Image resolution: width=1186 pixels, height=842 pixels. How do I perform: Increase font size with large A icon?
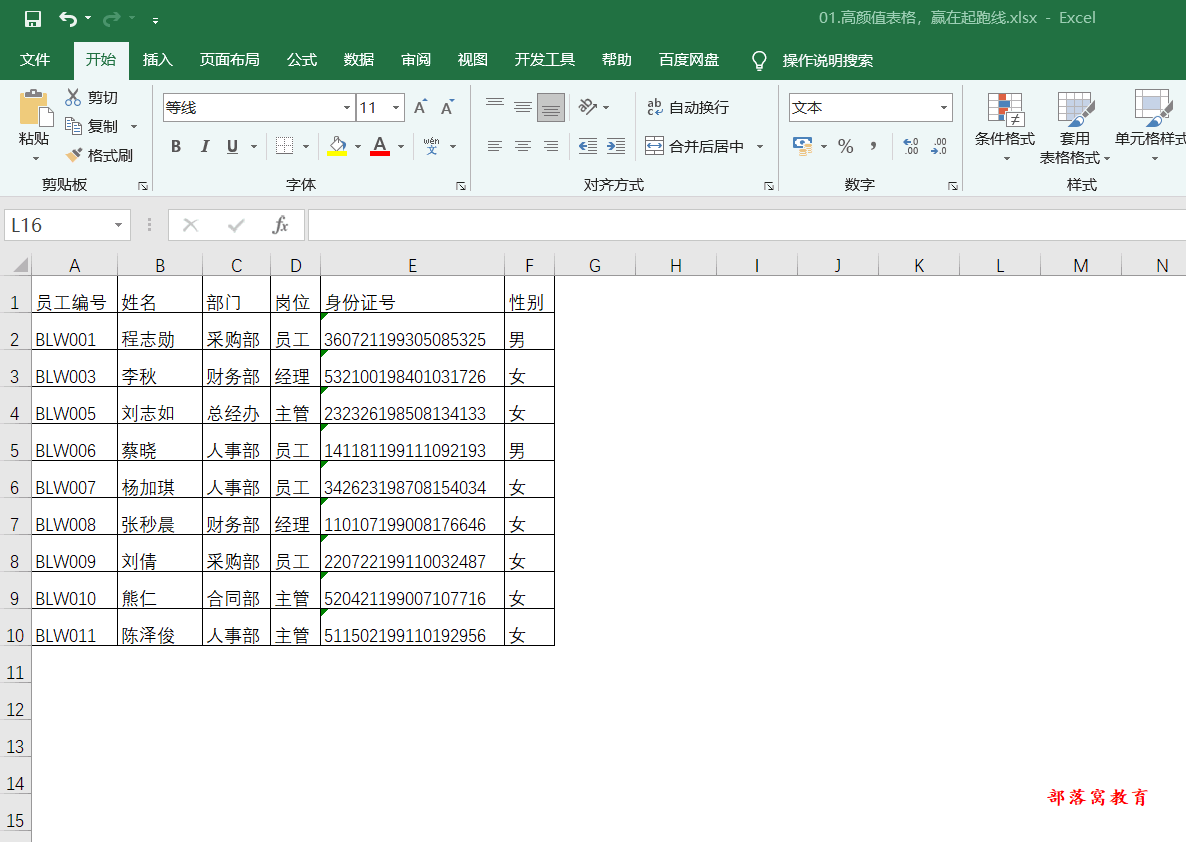(421, 107)
